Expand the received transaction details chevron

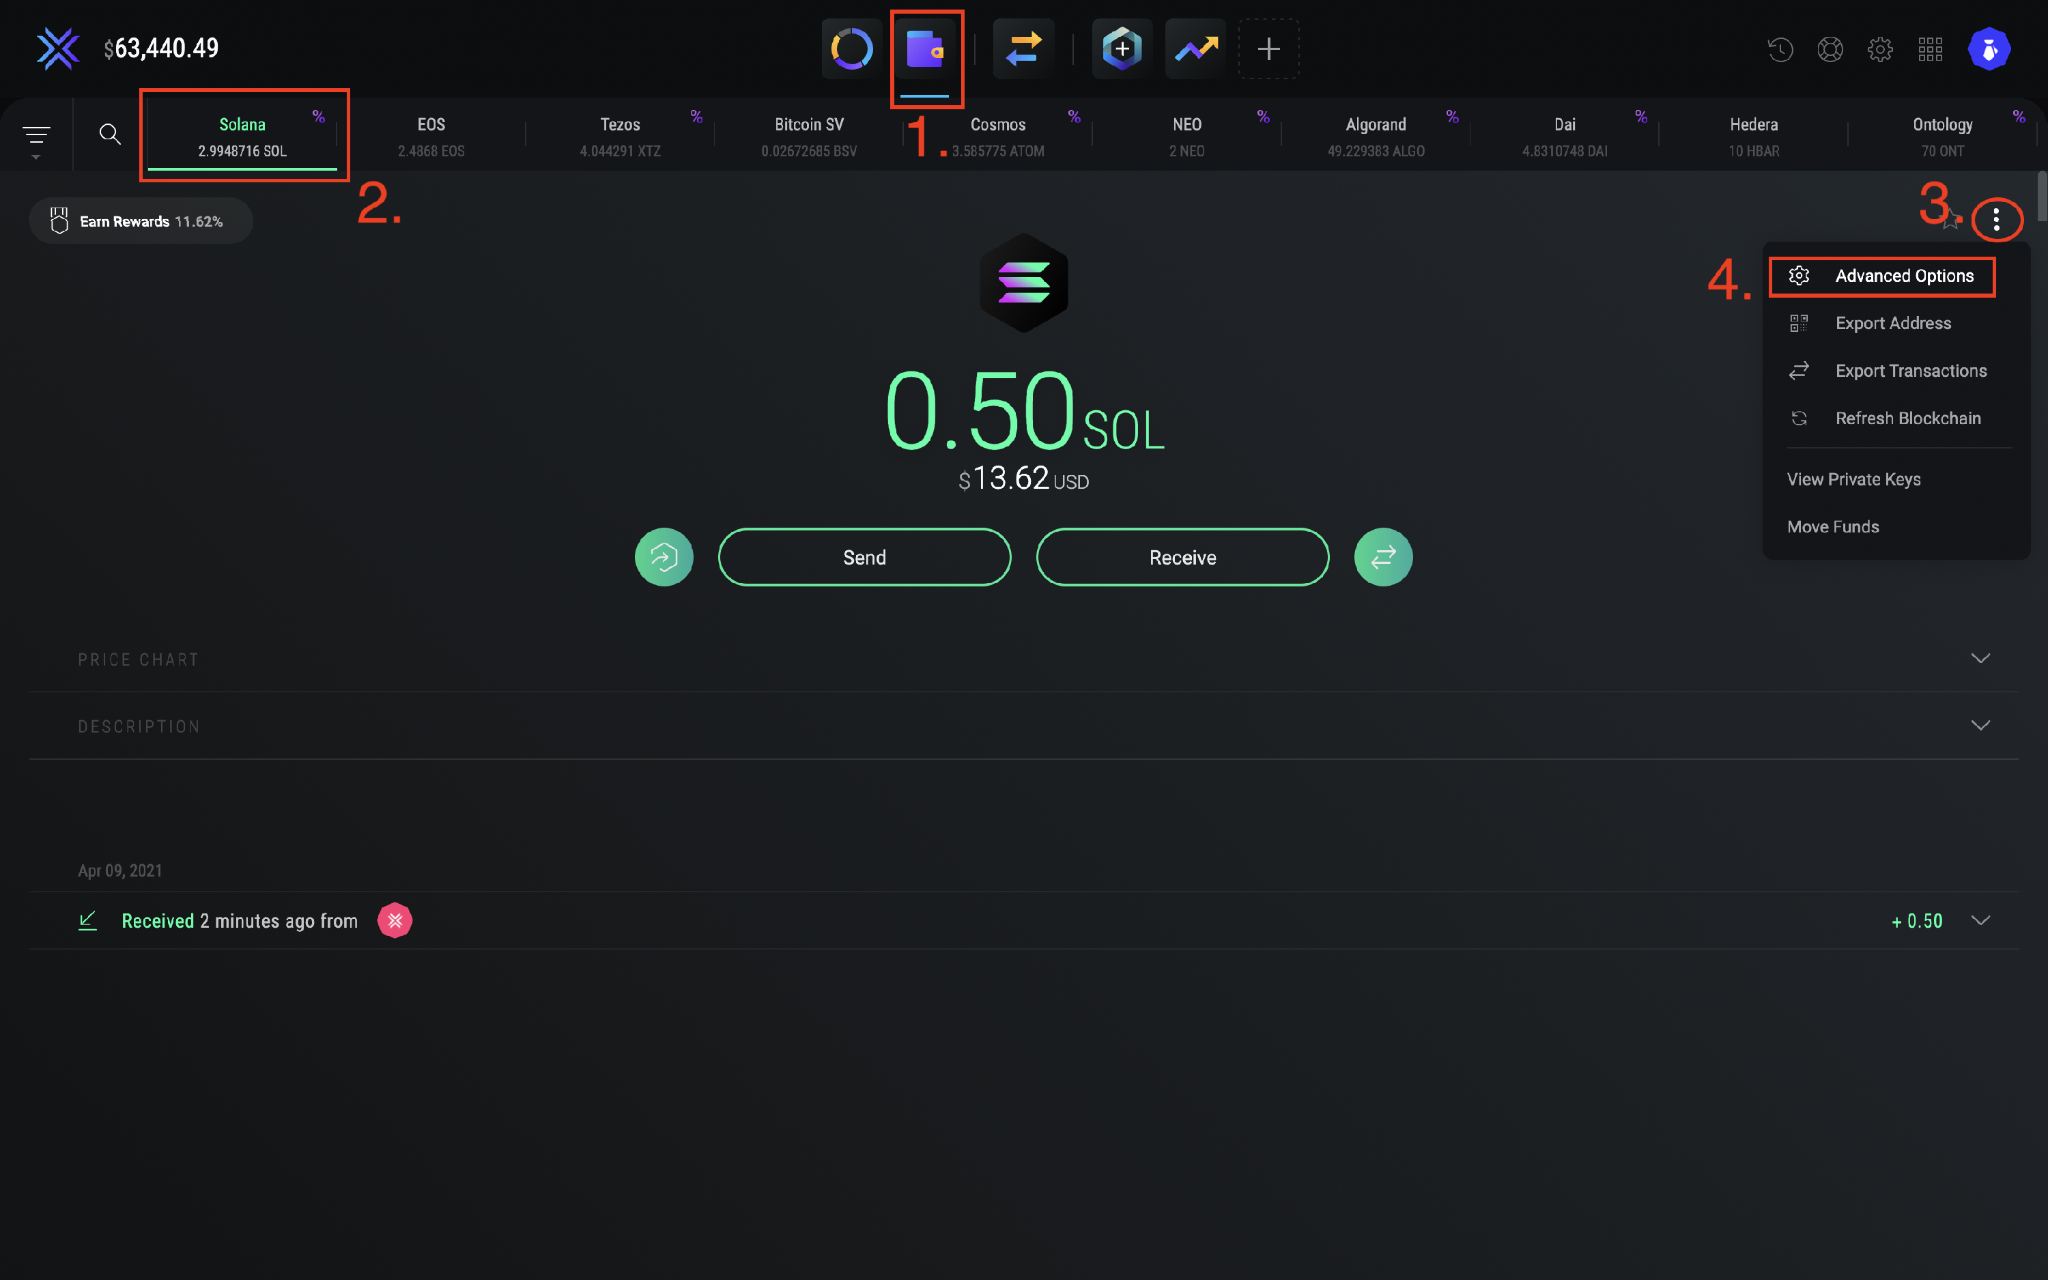[1980, 920]
